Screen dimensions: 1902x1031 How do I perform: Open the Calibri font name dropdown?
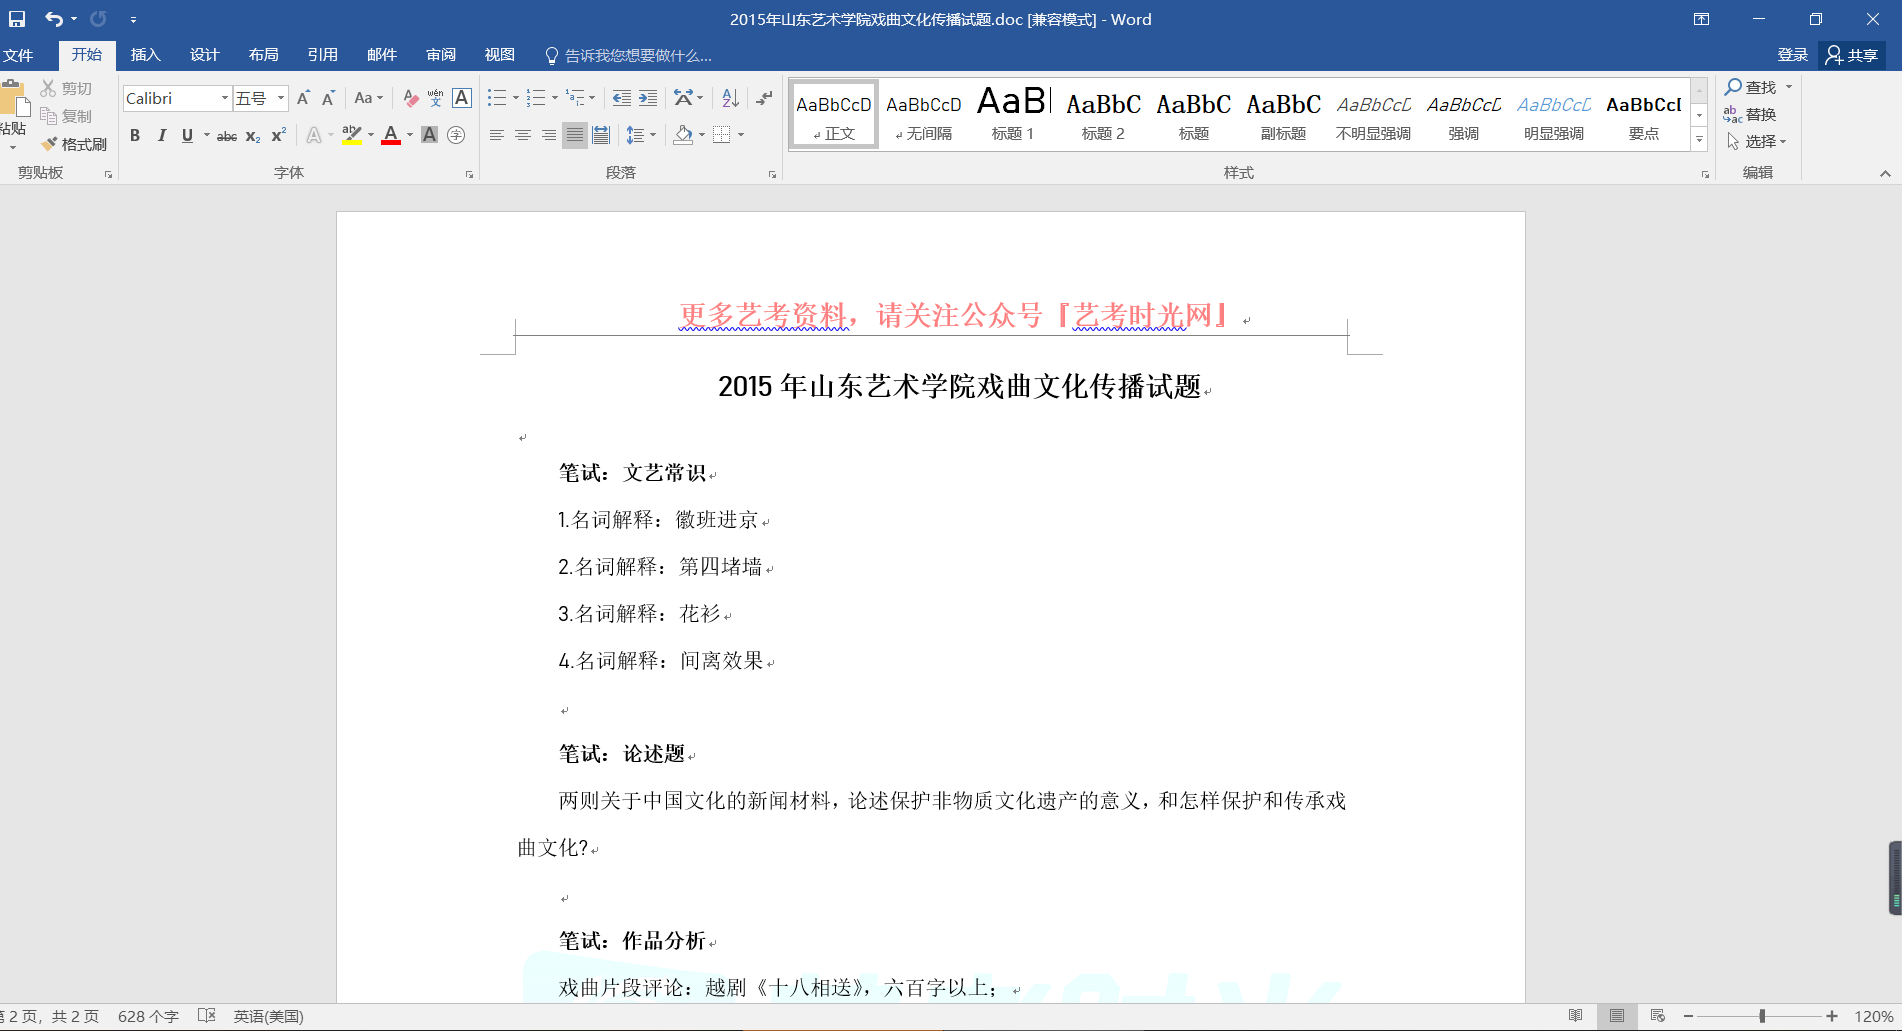tap(224, 98)
